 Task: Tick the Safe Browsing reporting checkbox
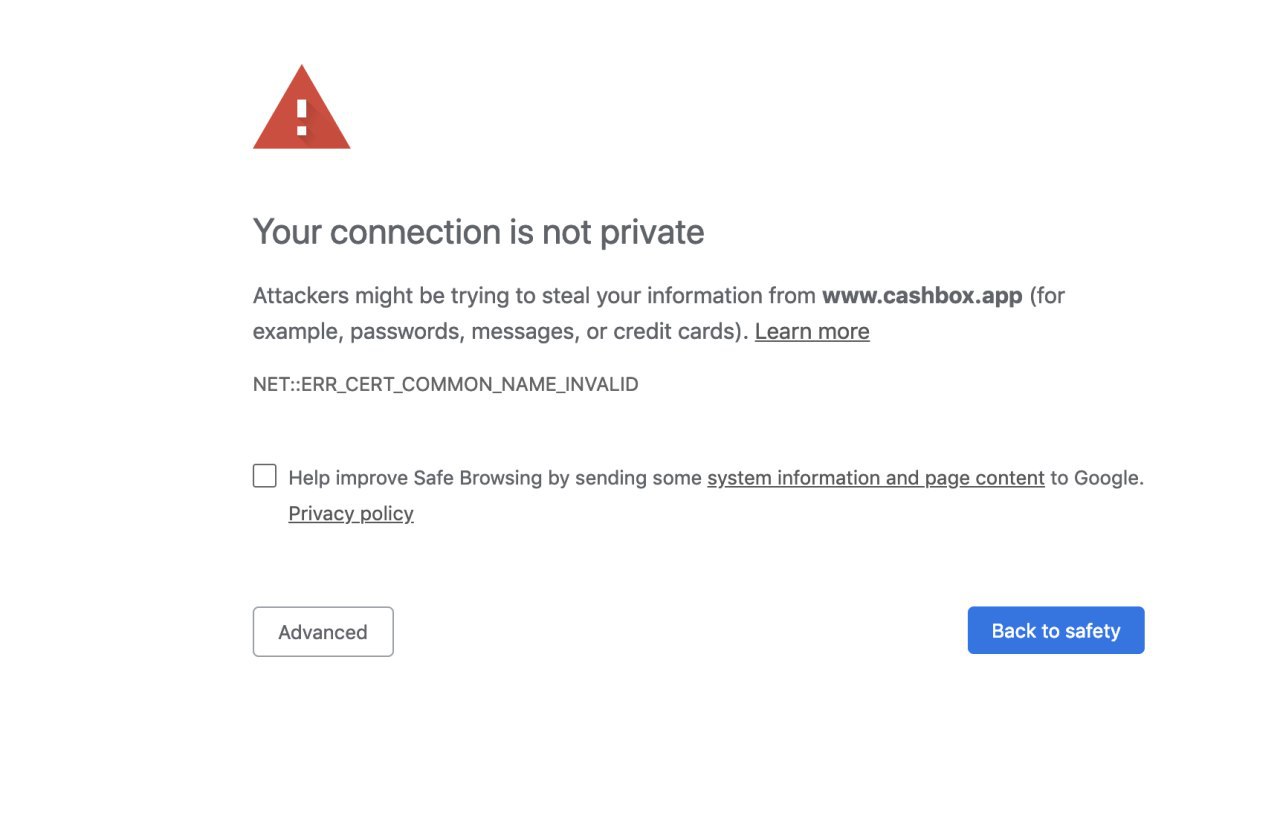point(265,476)
